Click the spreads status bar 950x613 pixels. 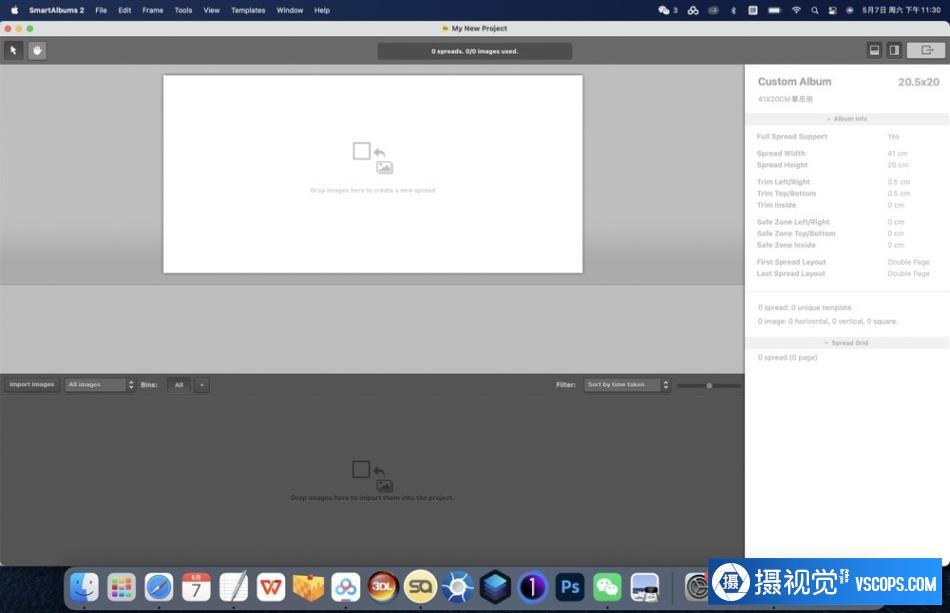[x=474, y=51]
